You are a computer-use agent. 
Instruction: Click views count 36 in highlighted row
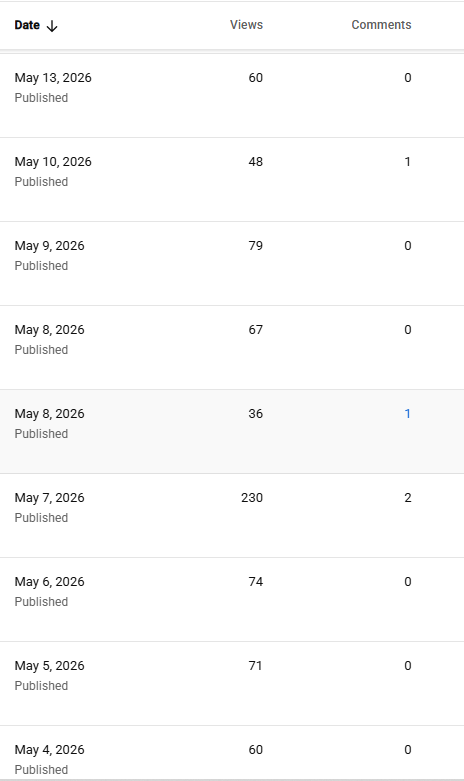[x=255, y=414]
